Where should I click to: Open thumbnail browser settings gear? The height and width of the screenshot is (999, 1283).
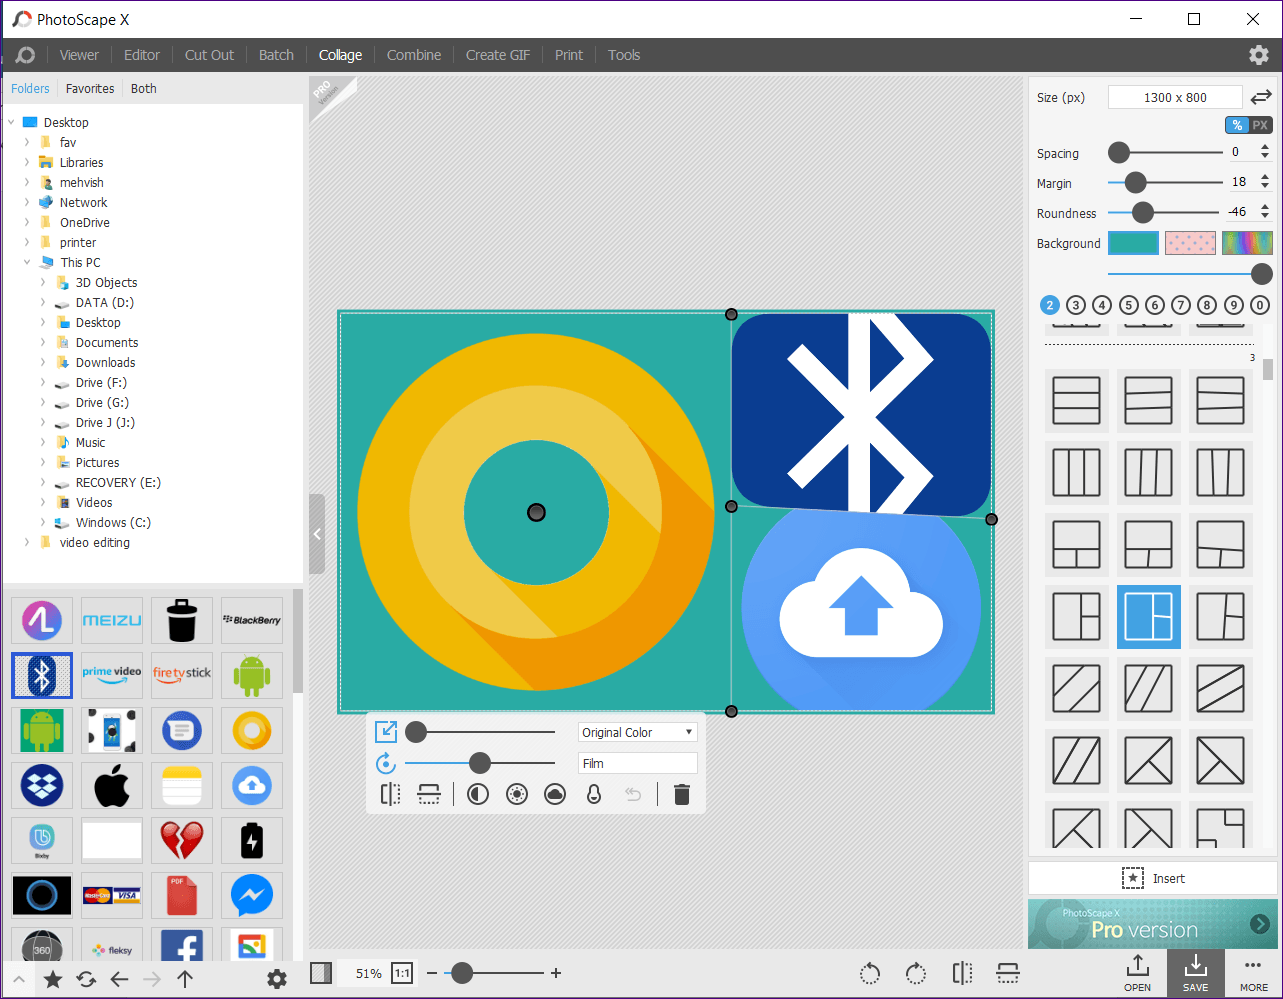[x=277, y=980]
